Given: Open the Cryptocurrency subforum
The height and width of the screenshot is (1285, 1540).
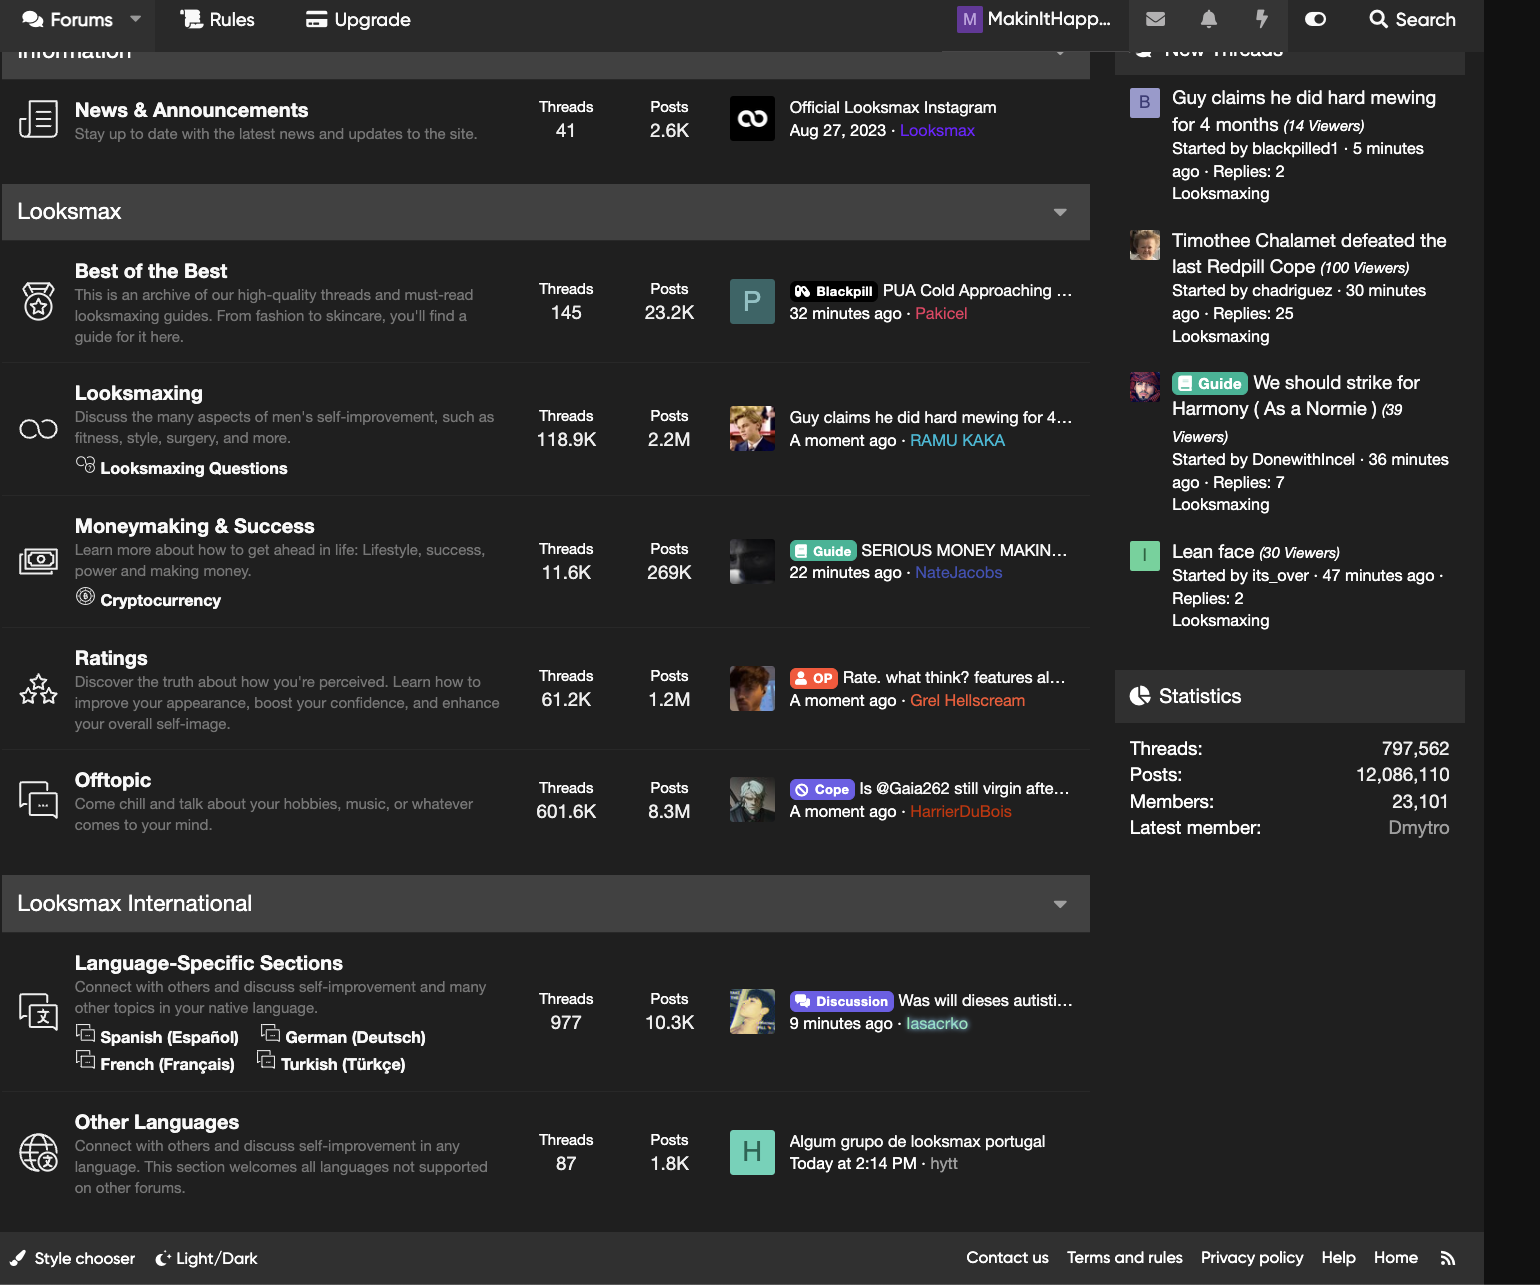Looking at the screenshot, I should 160,600.
